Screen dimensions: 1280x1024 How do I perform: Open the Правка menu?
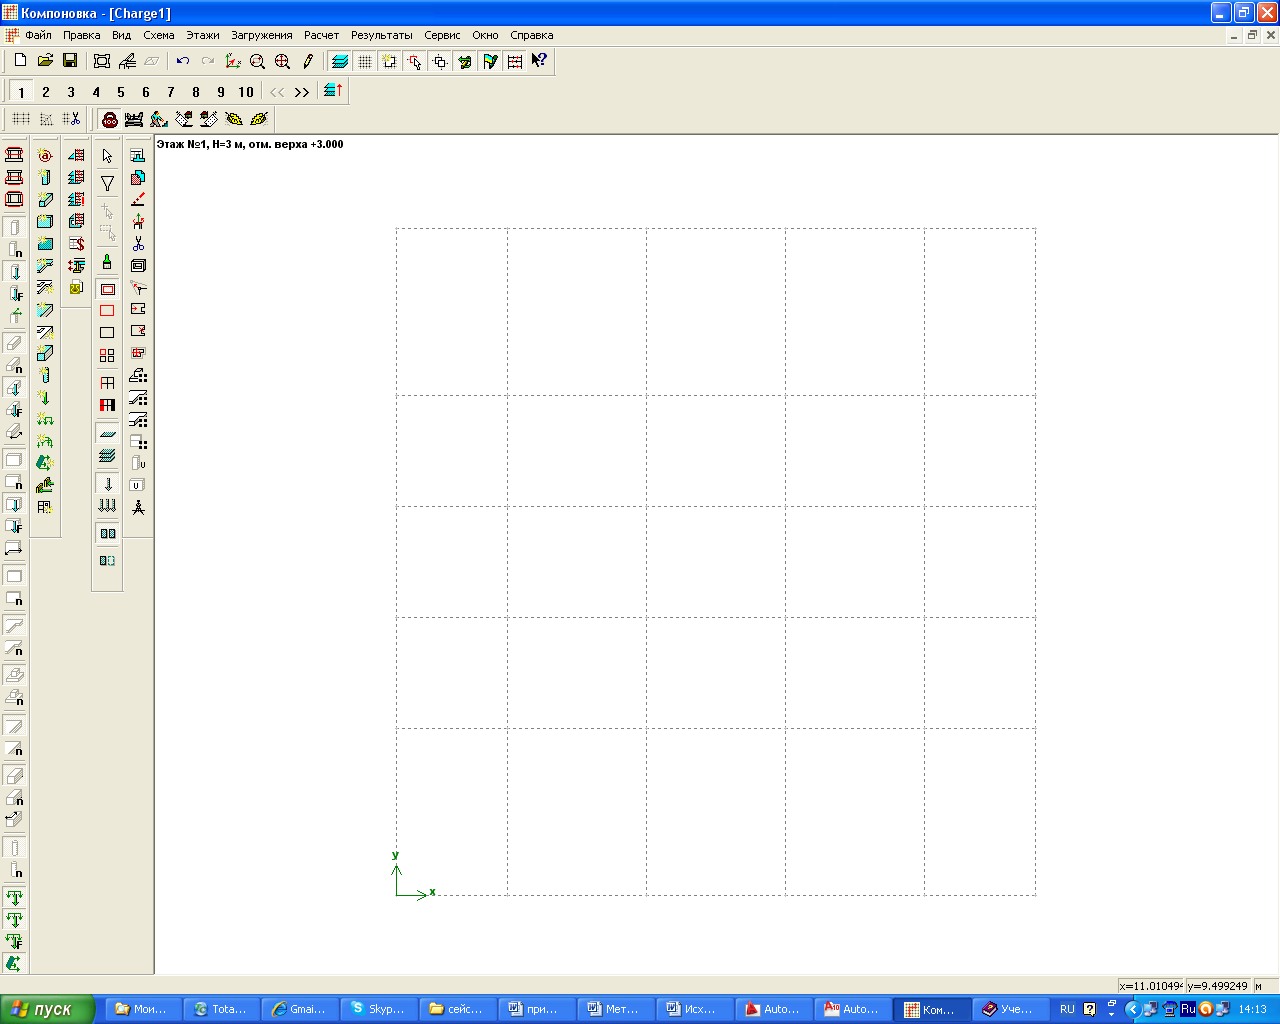coord(82,35)
